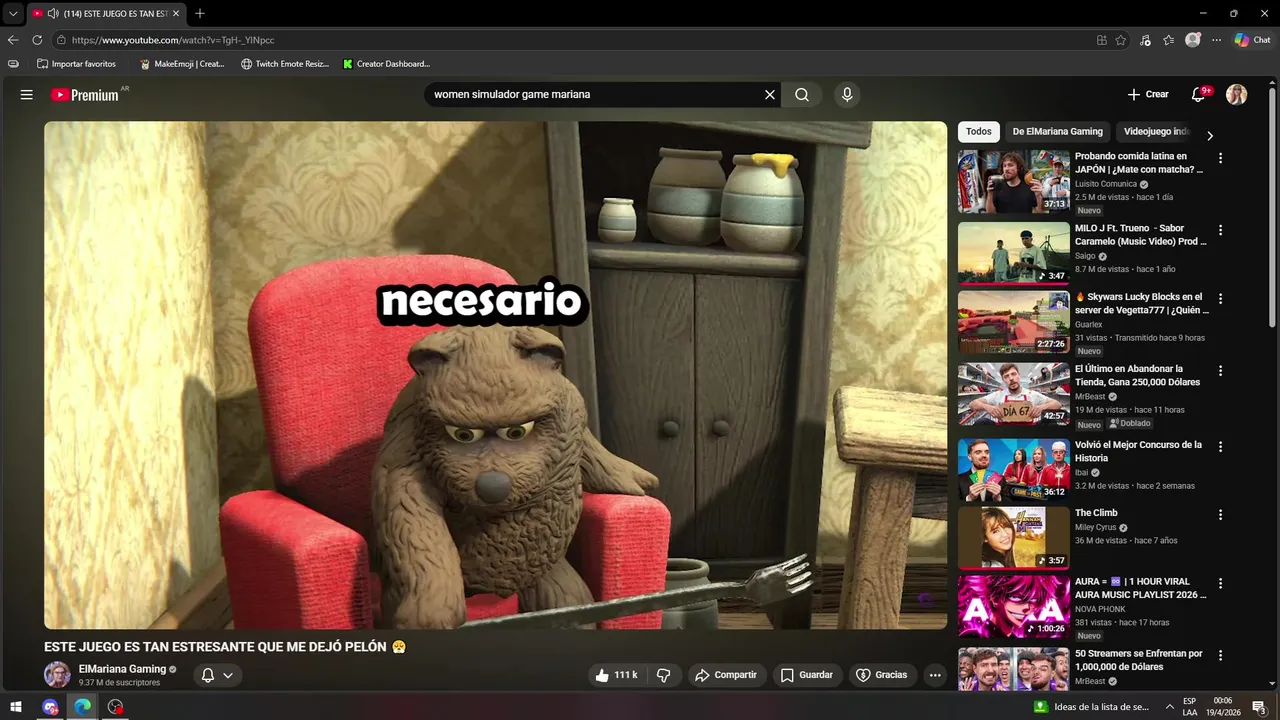Image resolution: width=1280 pixels, height=720 pixels.
Task: Add page to favorites with star icon
Action: tap(1121, 40)
